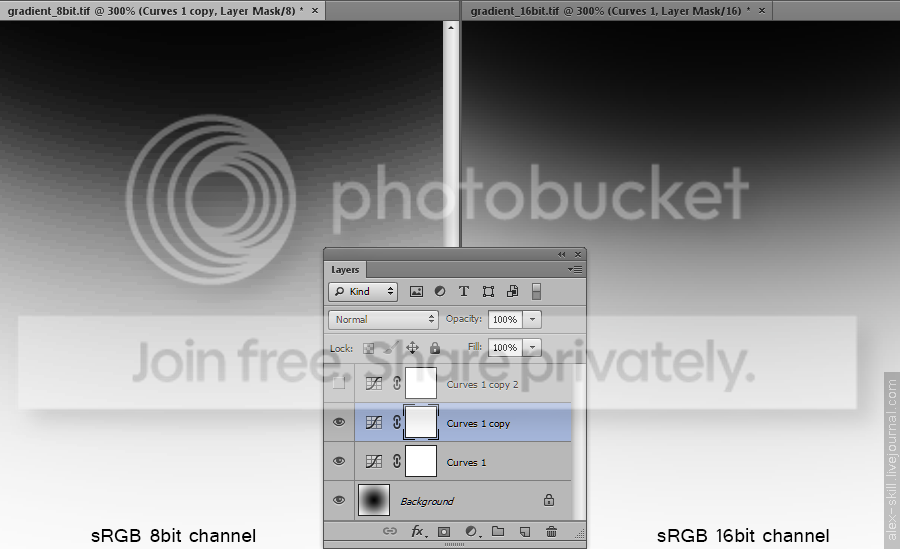
Task: Open the Layers panel tab
Action: 345,270
